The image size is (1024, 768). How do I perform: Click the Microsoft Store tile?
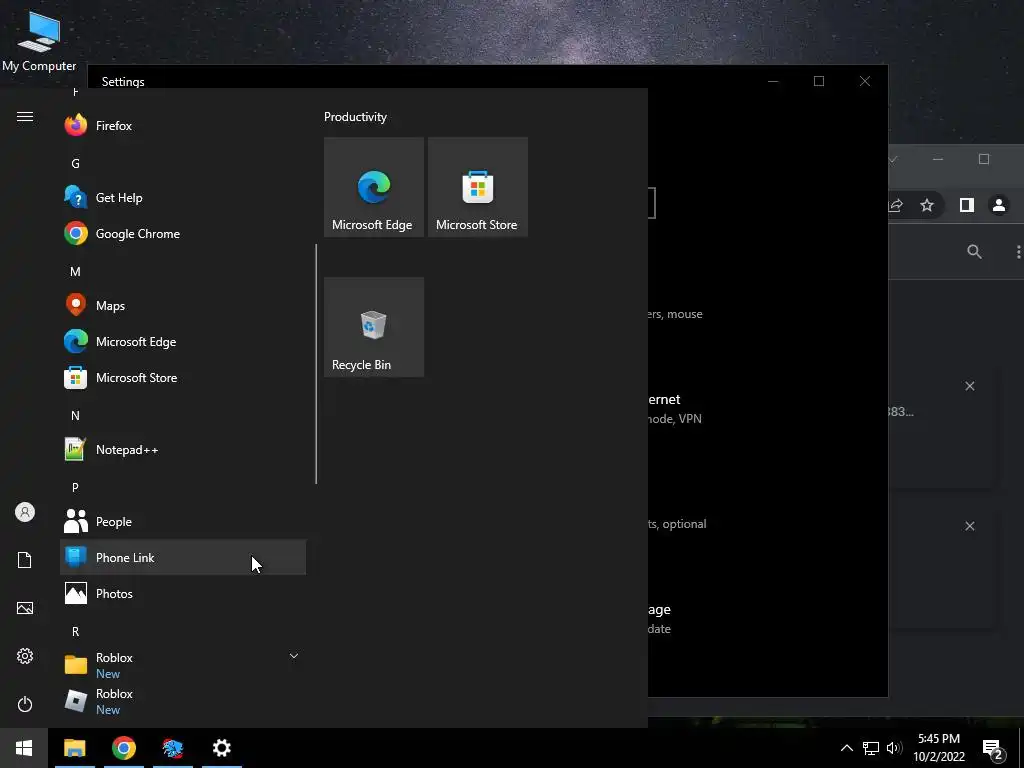477,187
